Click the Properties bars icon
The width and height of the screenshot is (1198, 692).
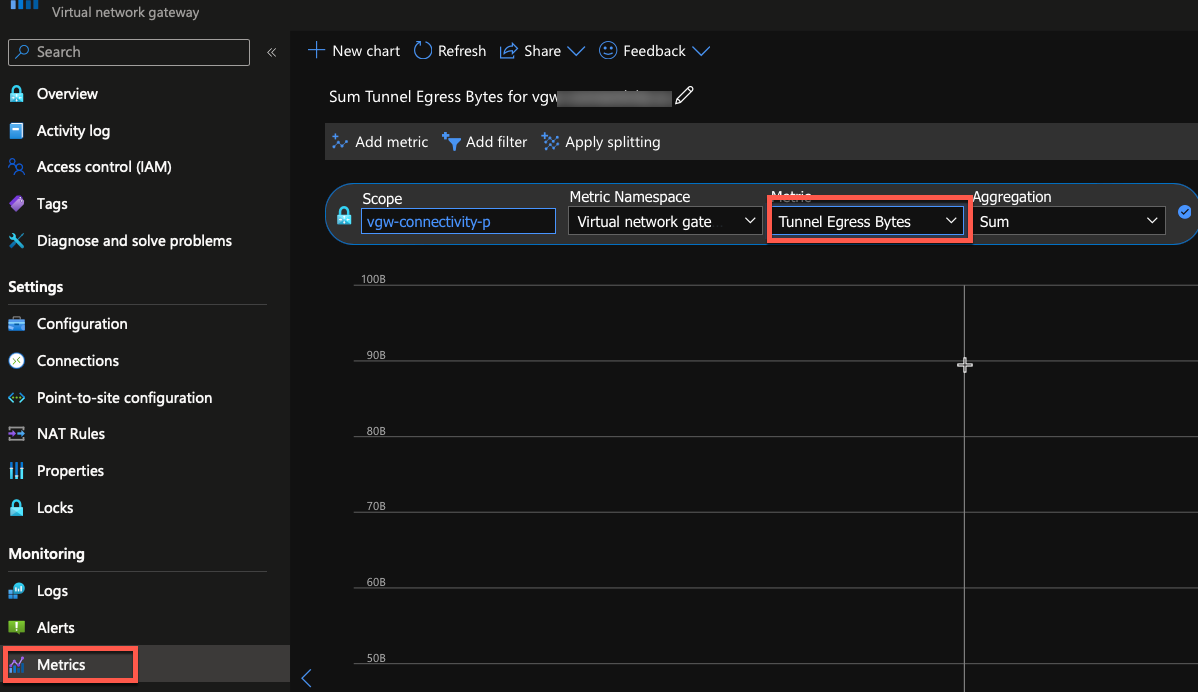pos(16,470)
